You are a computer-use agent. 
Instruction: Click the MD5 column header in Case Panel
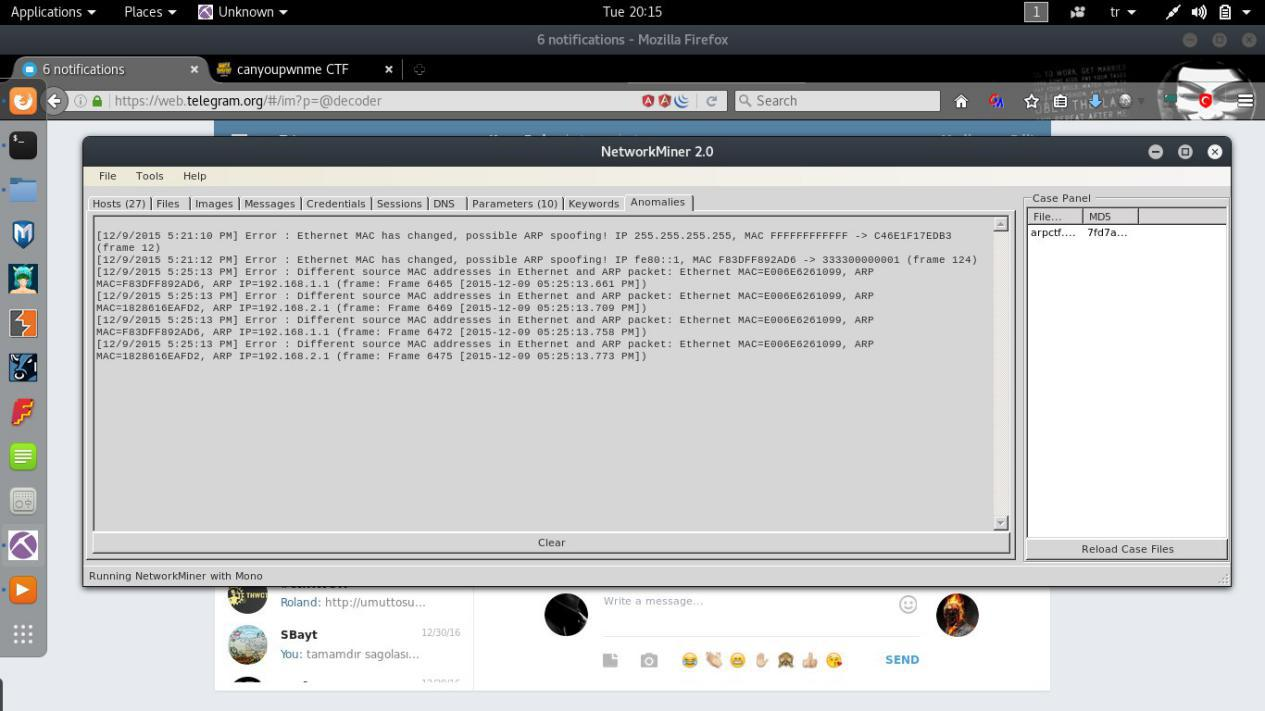[1110, 216]
